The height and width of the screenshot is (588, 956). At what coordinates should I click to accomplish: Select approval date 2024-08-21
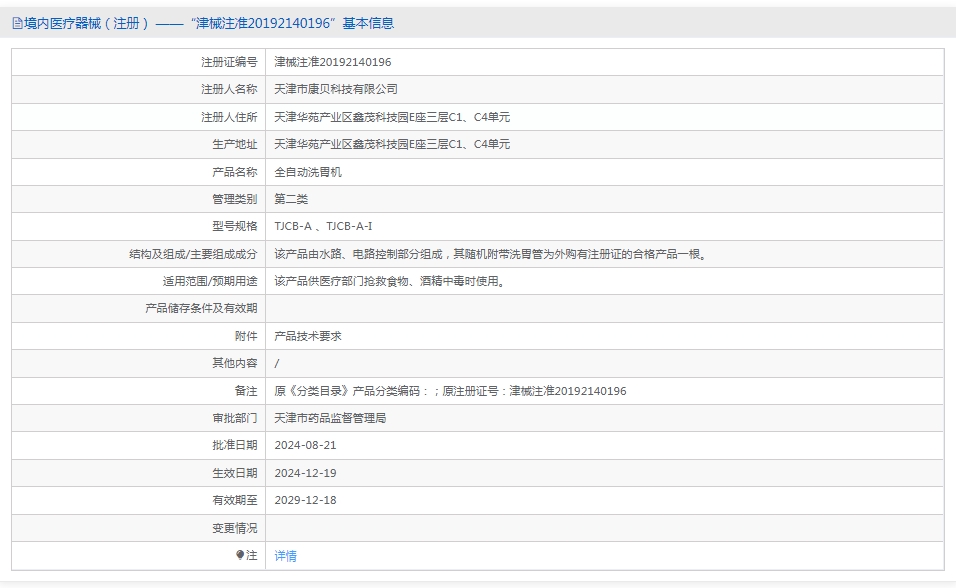305,445
